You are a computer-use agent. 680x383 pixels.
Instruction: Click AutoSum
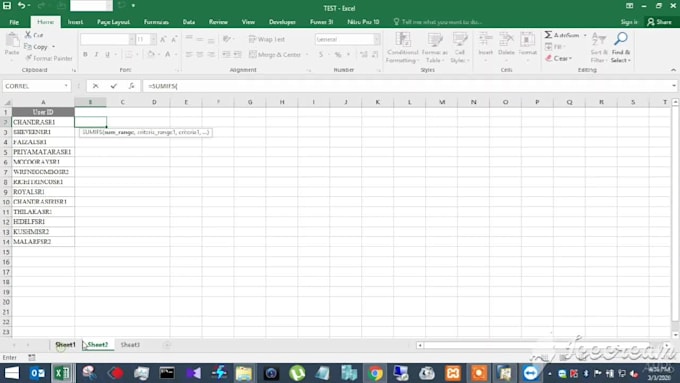coord(562,35)
